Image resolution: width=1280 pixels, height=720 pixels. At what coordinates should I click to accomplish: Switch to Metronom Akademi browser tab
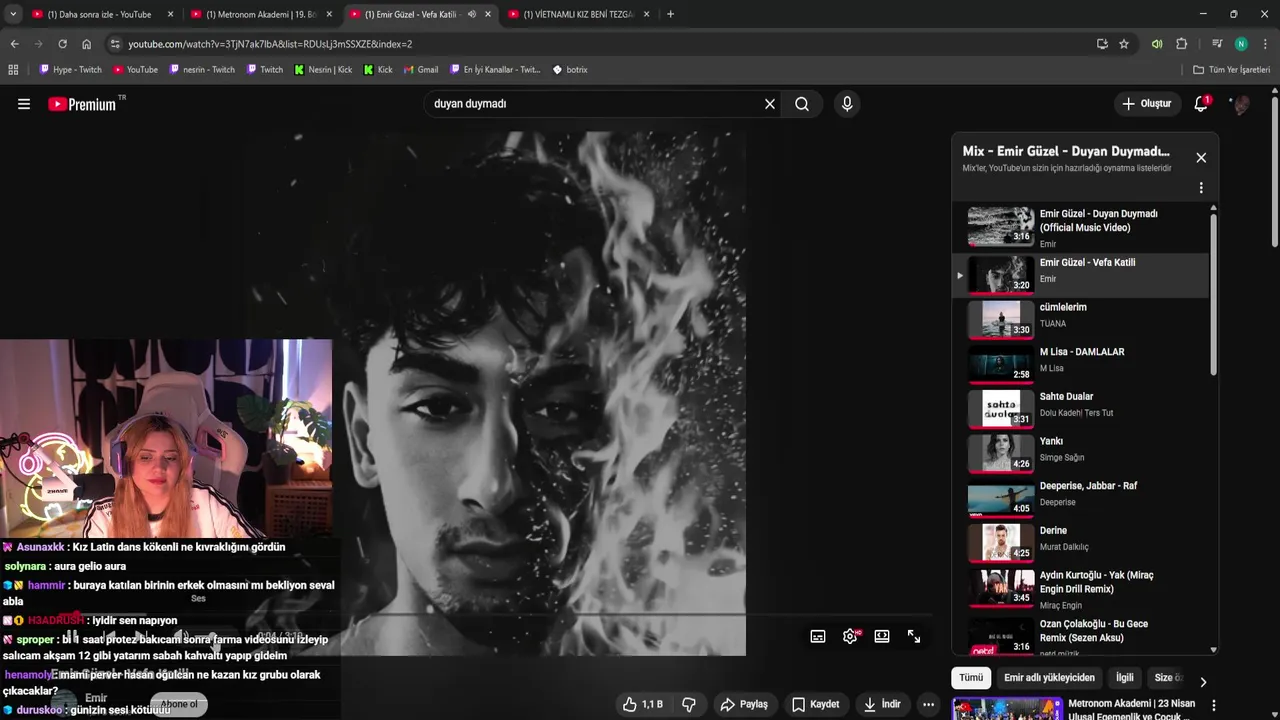(x=260, y=14)
